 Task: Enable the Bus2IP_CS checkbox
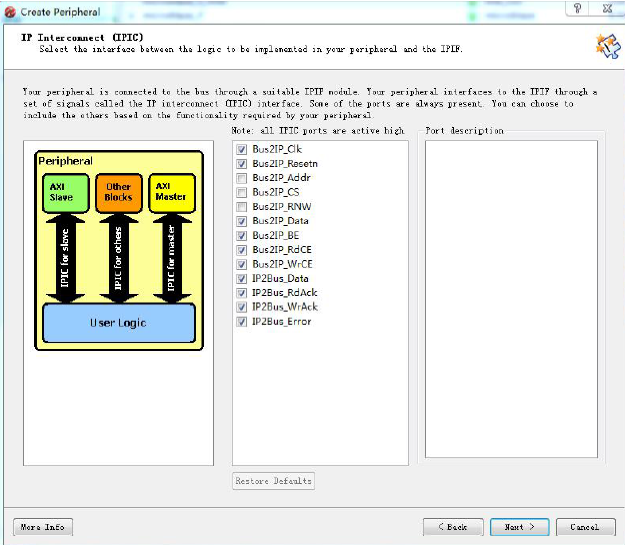(x=241, y=191)
